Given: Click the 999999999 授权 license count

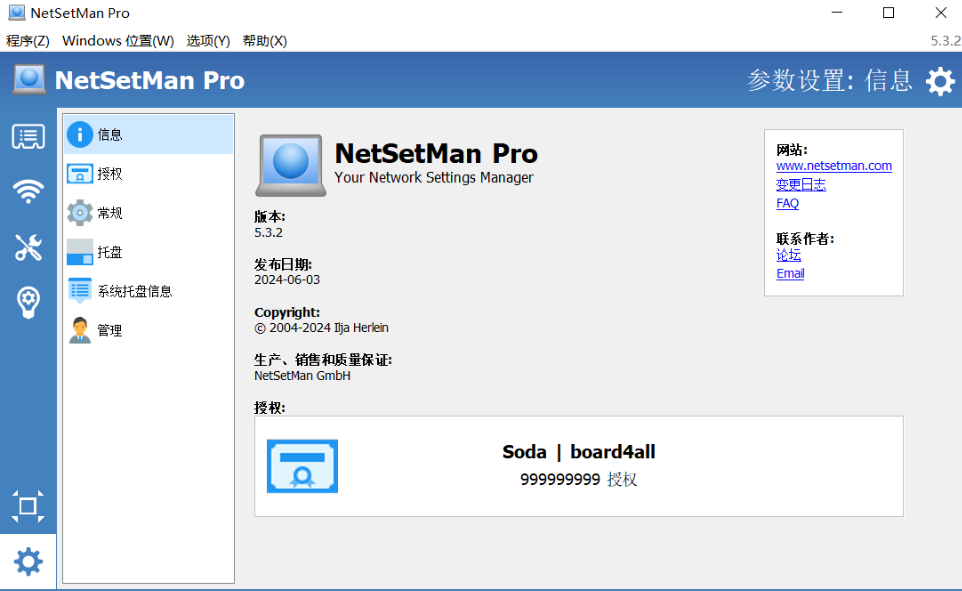Looking at the screenshot, I should coord(579,479).
